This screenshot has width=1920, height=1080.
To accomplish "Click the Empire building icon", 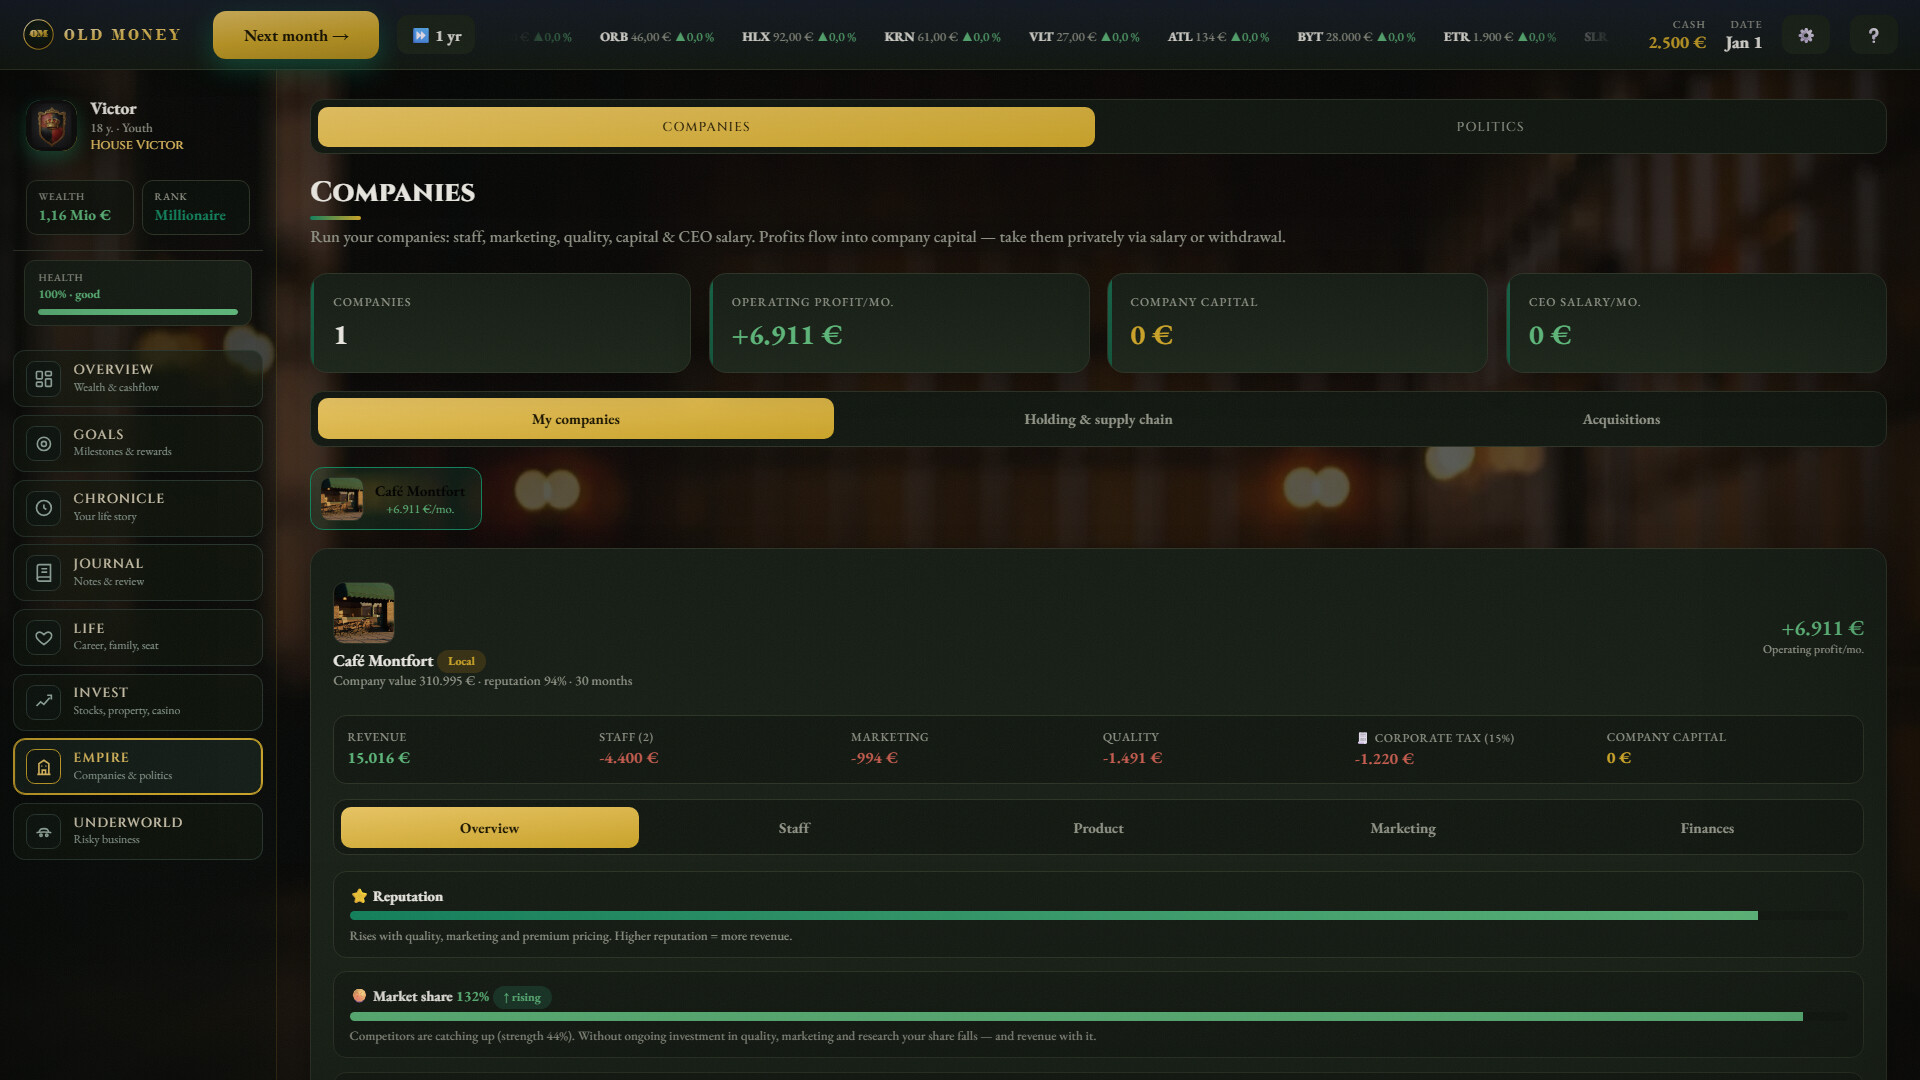I will 44,767.
